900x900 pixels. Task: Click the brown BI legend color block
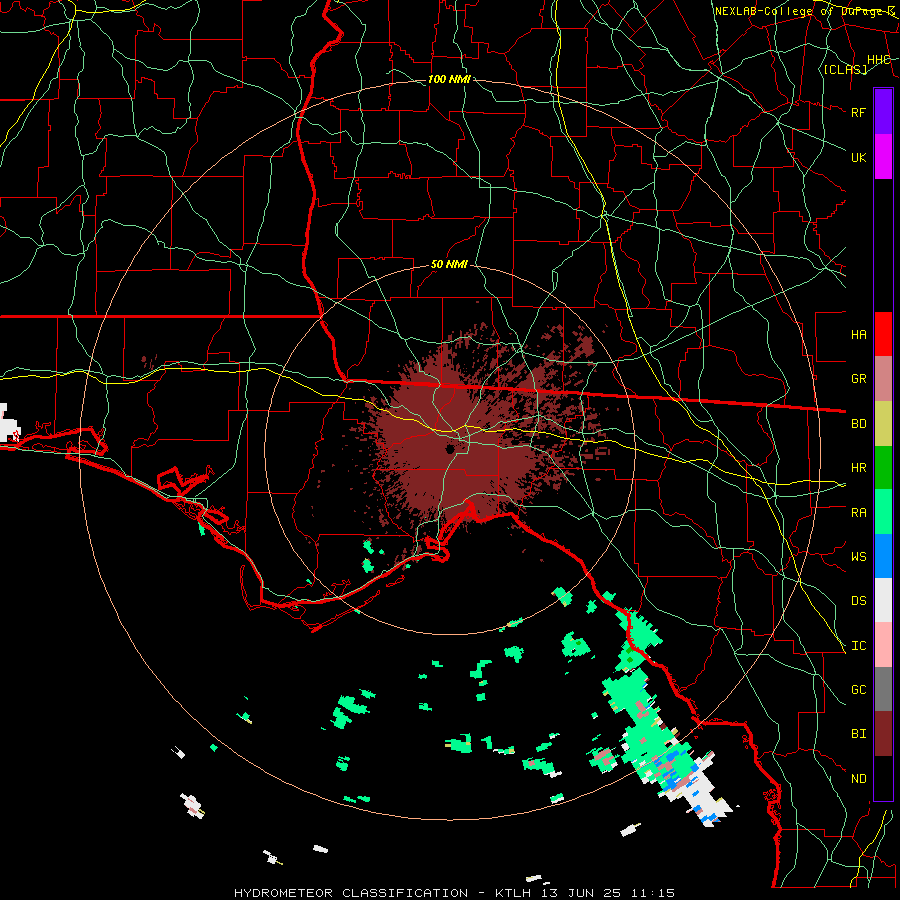tap(883, 734)
